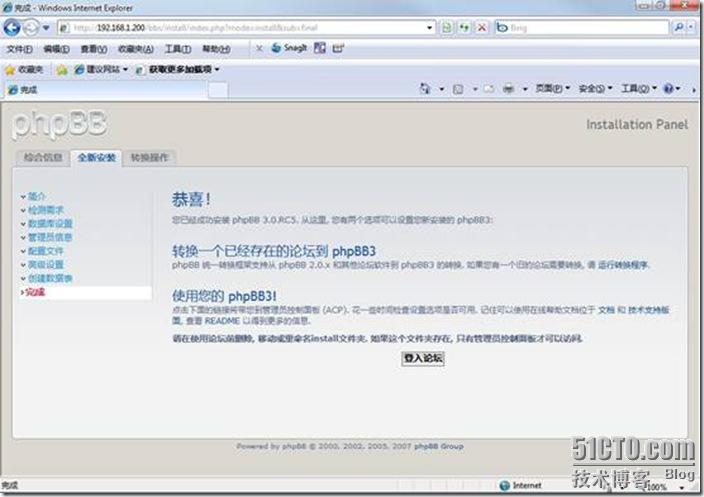Open the 编辑(E) menu

click(56, 49)
